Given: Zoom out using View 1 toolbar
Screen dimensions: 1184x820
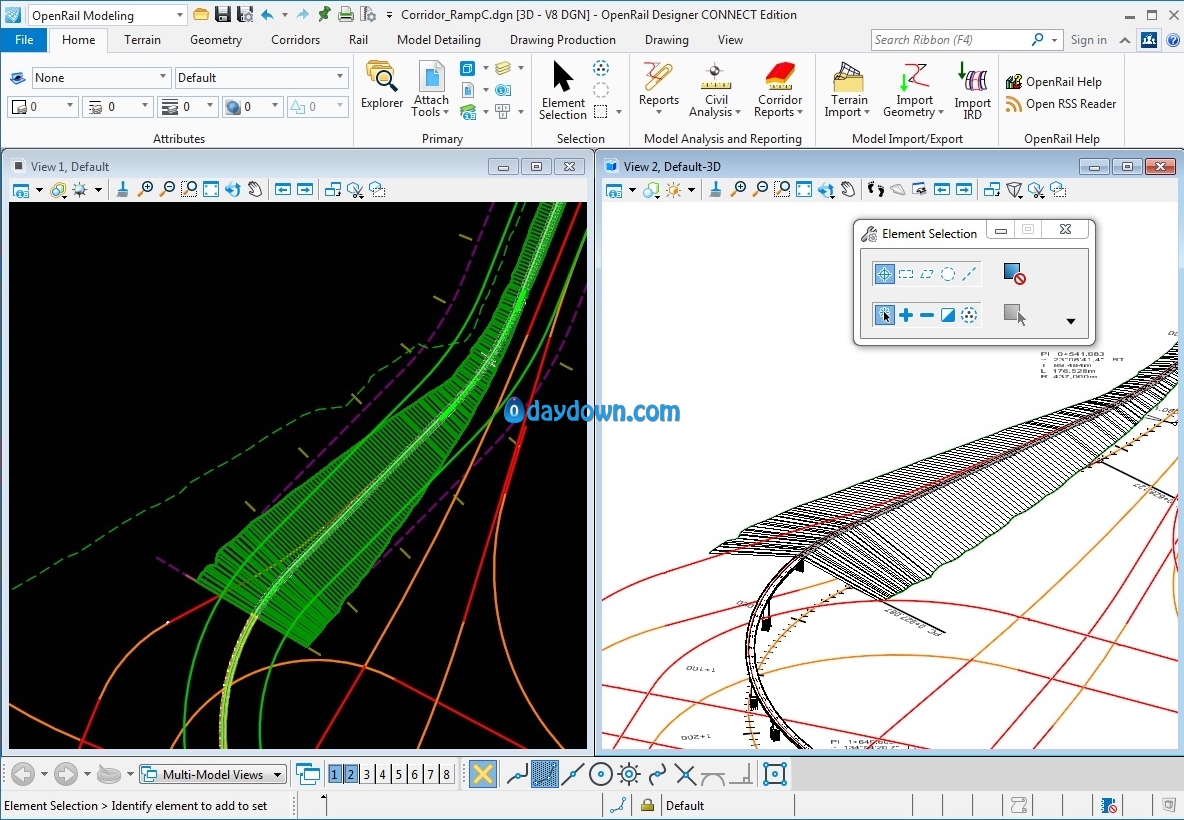Looking at the screenshot, I should click(168, 190).
